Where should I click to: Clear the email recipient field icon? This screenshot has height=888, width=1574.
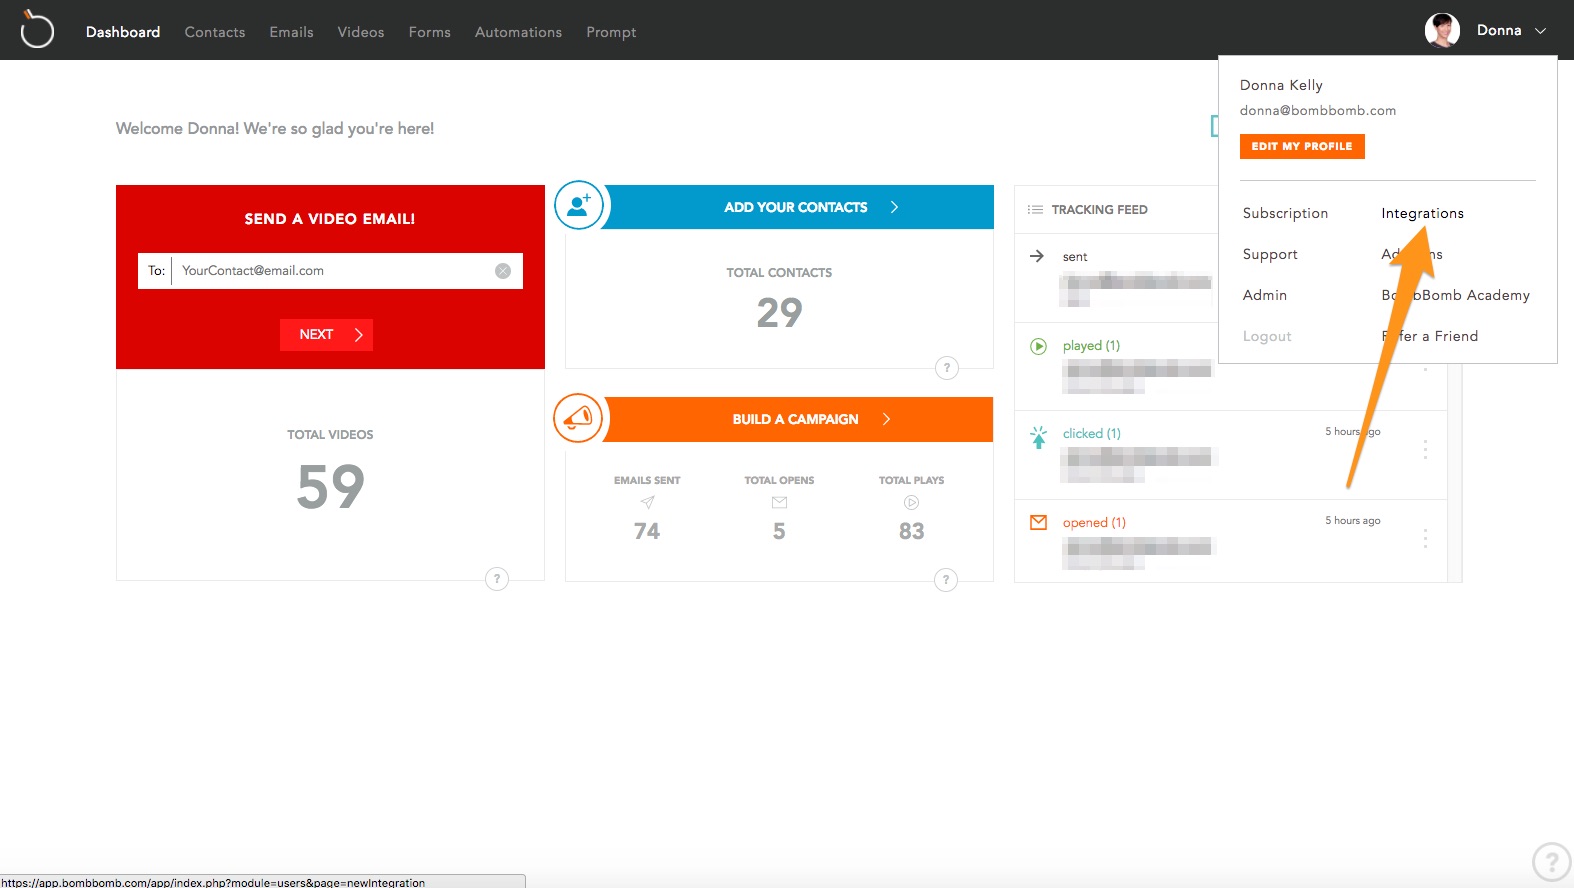point(503,271)
